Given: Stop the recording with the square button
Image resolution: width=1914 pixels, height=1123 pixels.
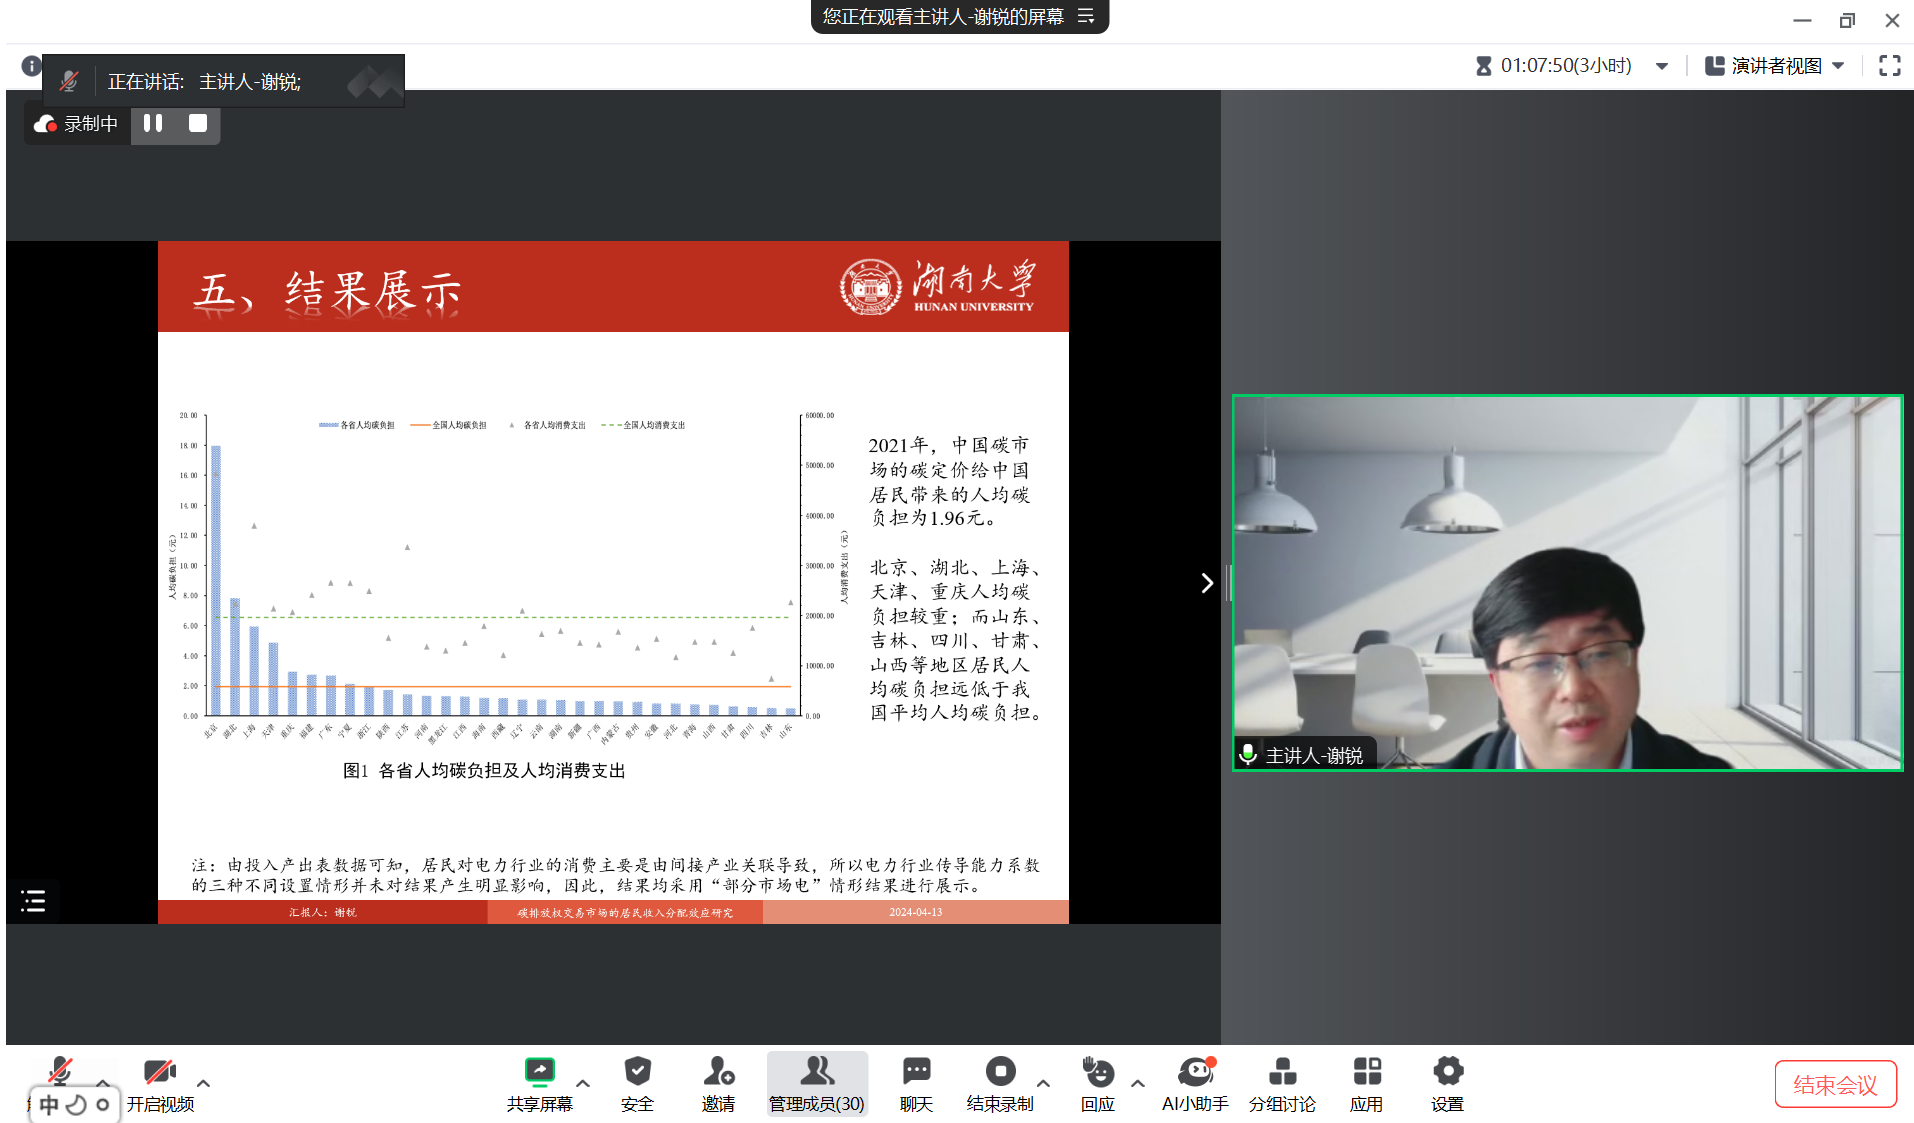Looking at the screenshot, I should coord(198,123).
